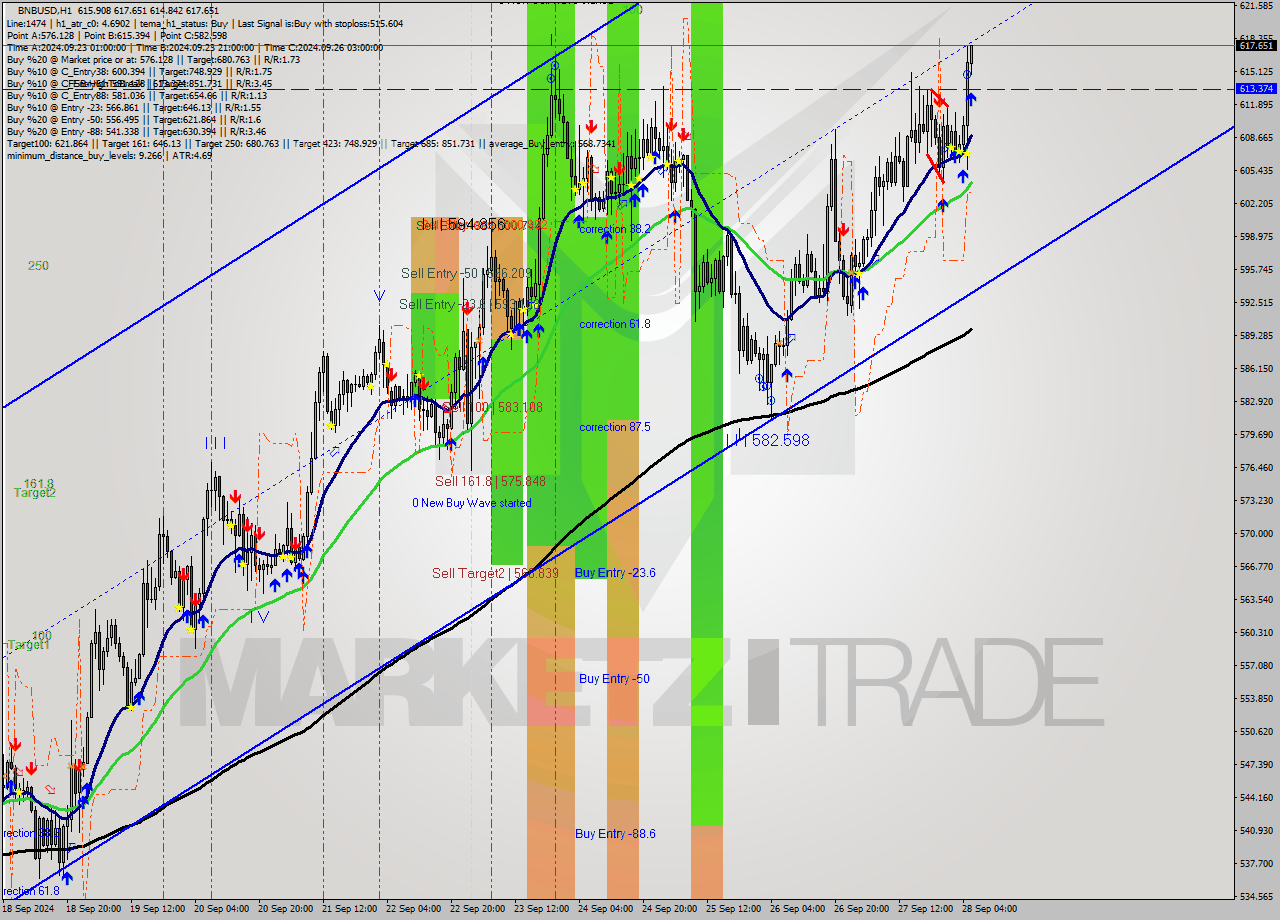Click the green '250' level label
The image size is (1280, 920).
click(x=38, y=266)
